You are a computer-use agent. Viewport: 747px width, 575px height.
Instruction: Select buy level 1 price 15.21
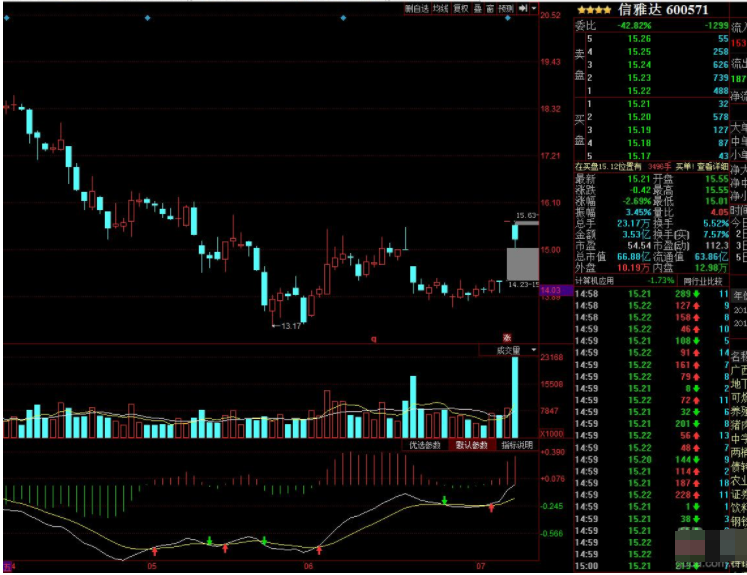639,104
